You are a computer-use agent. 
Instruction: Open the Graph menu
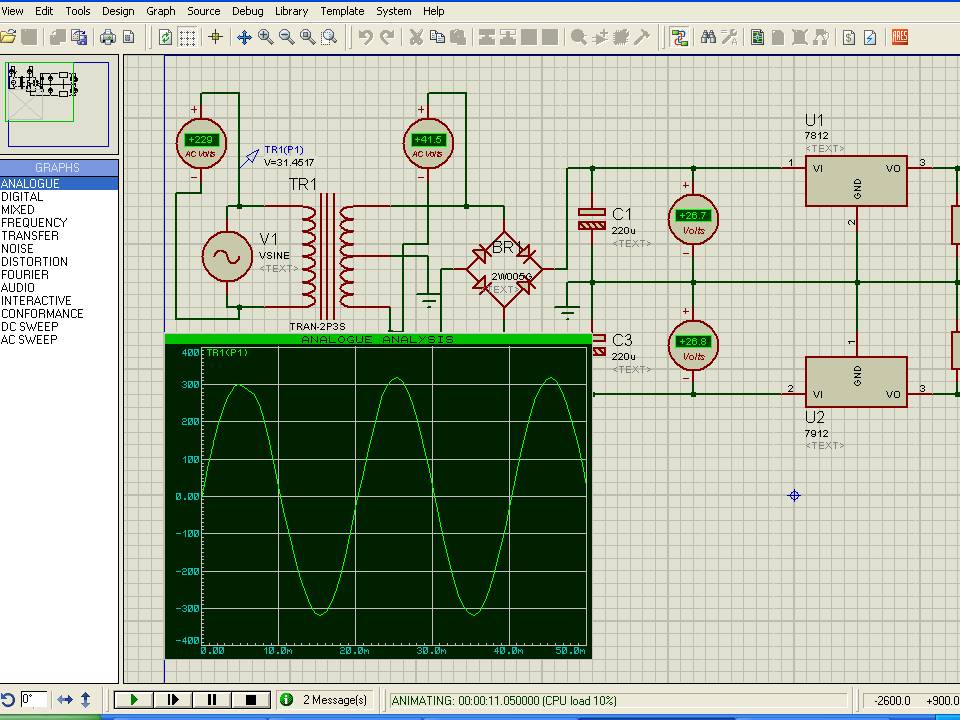pyautogui.click(x=160, y=11)
